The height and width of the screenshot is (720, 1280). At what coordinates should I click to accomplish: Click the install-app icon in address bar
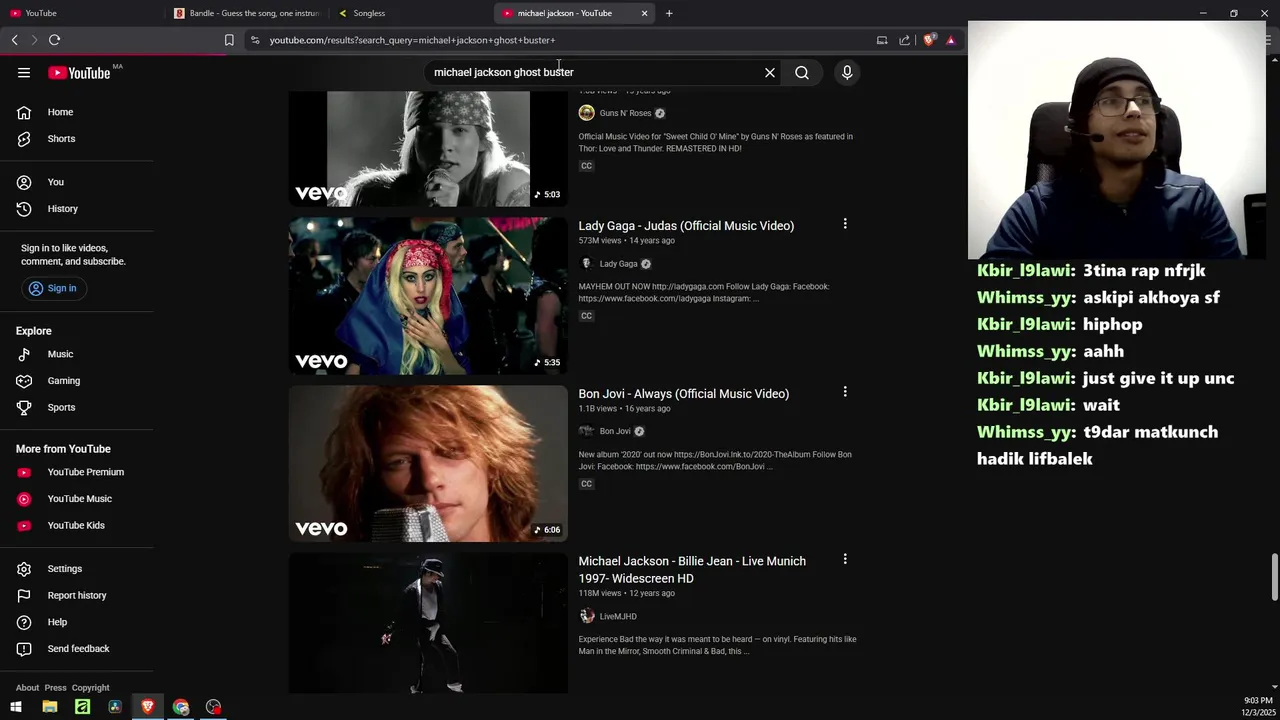tap(882, 40)
